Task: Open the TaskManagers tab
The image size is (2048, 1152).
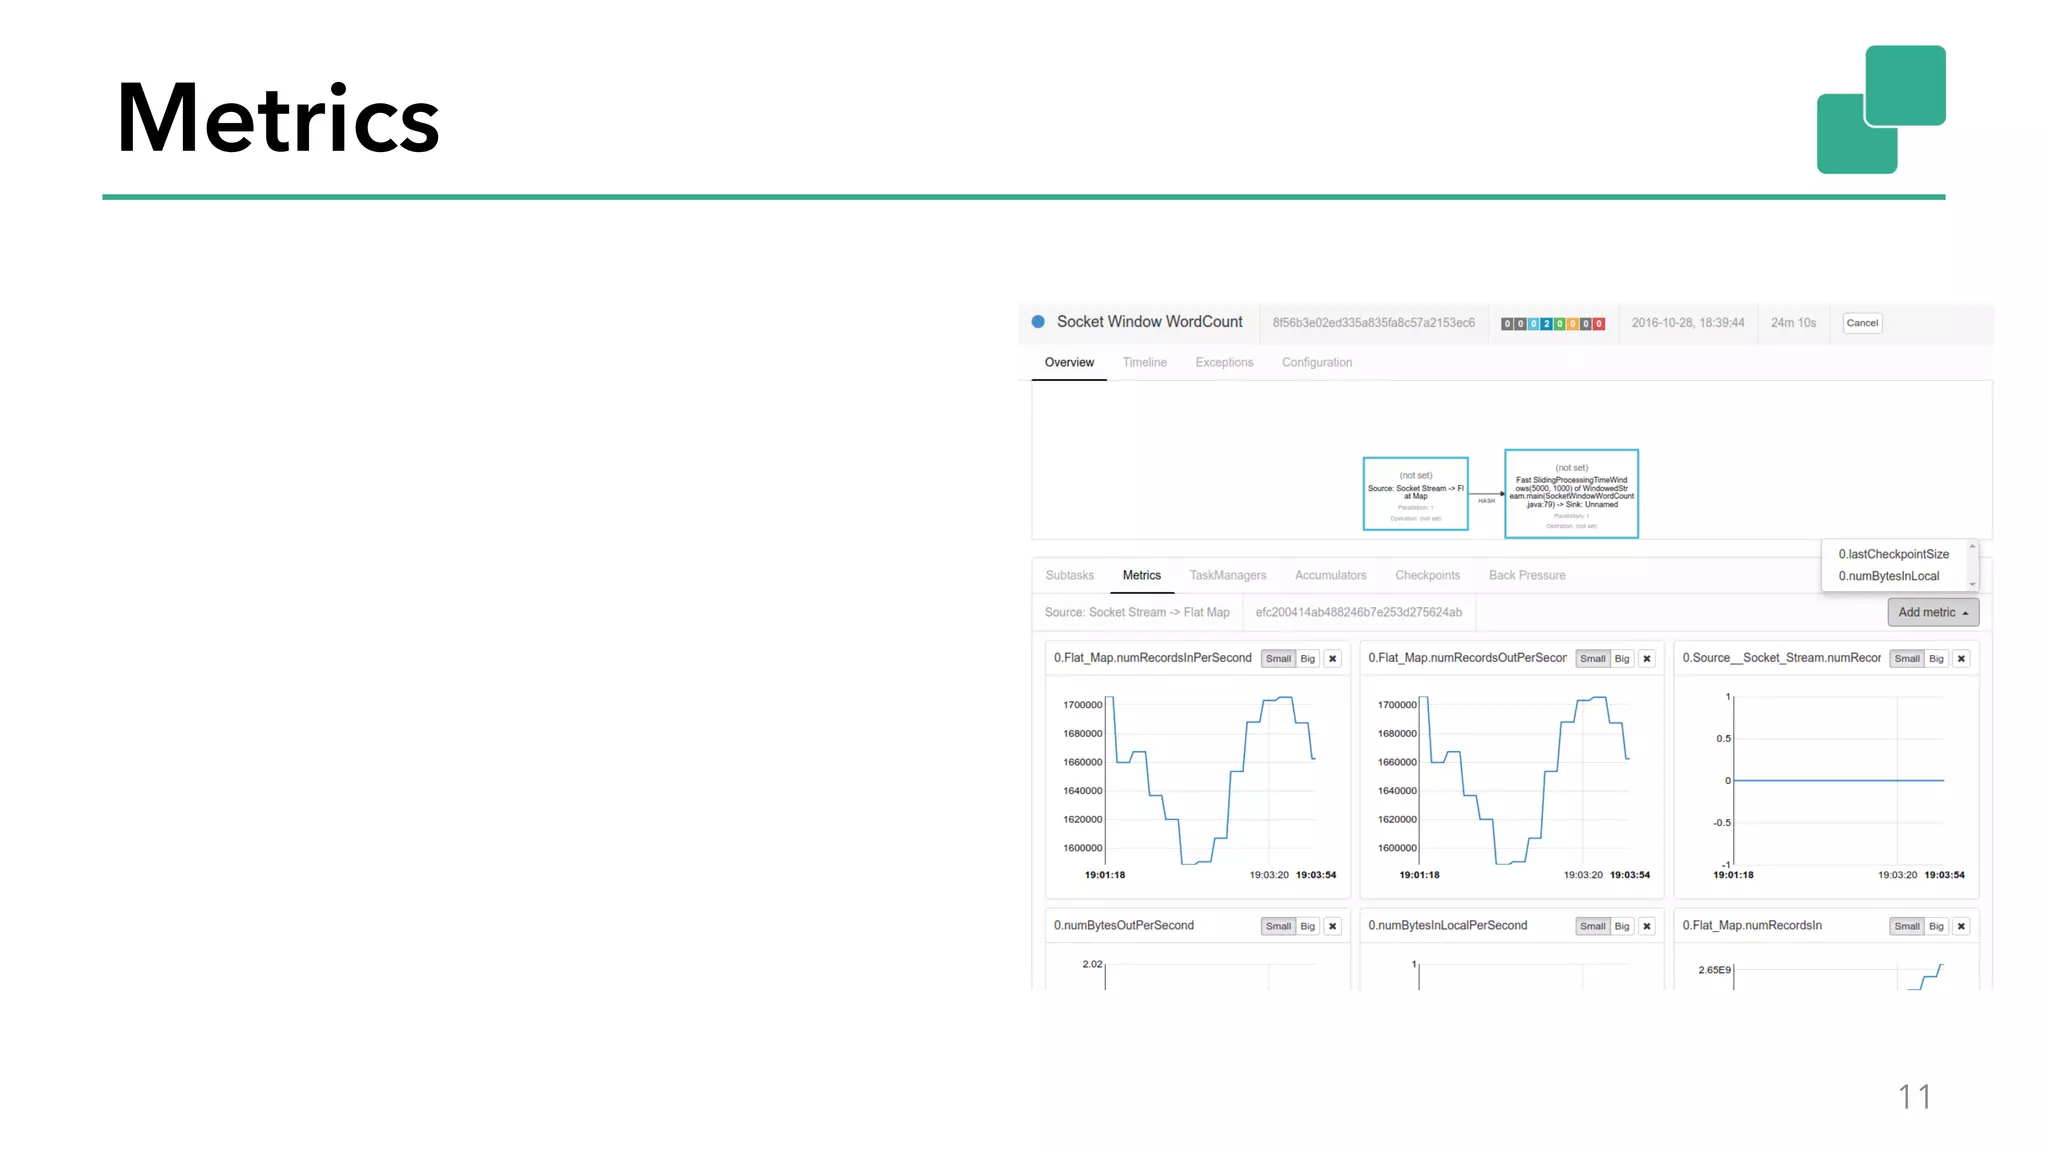Action: point(1227,576)
